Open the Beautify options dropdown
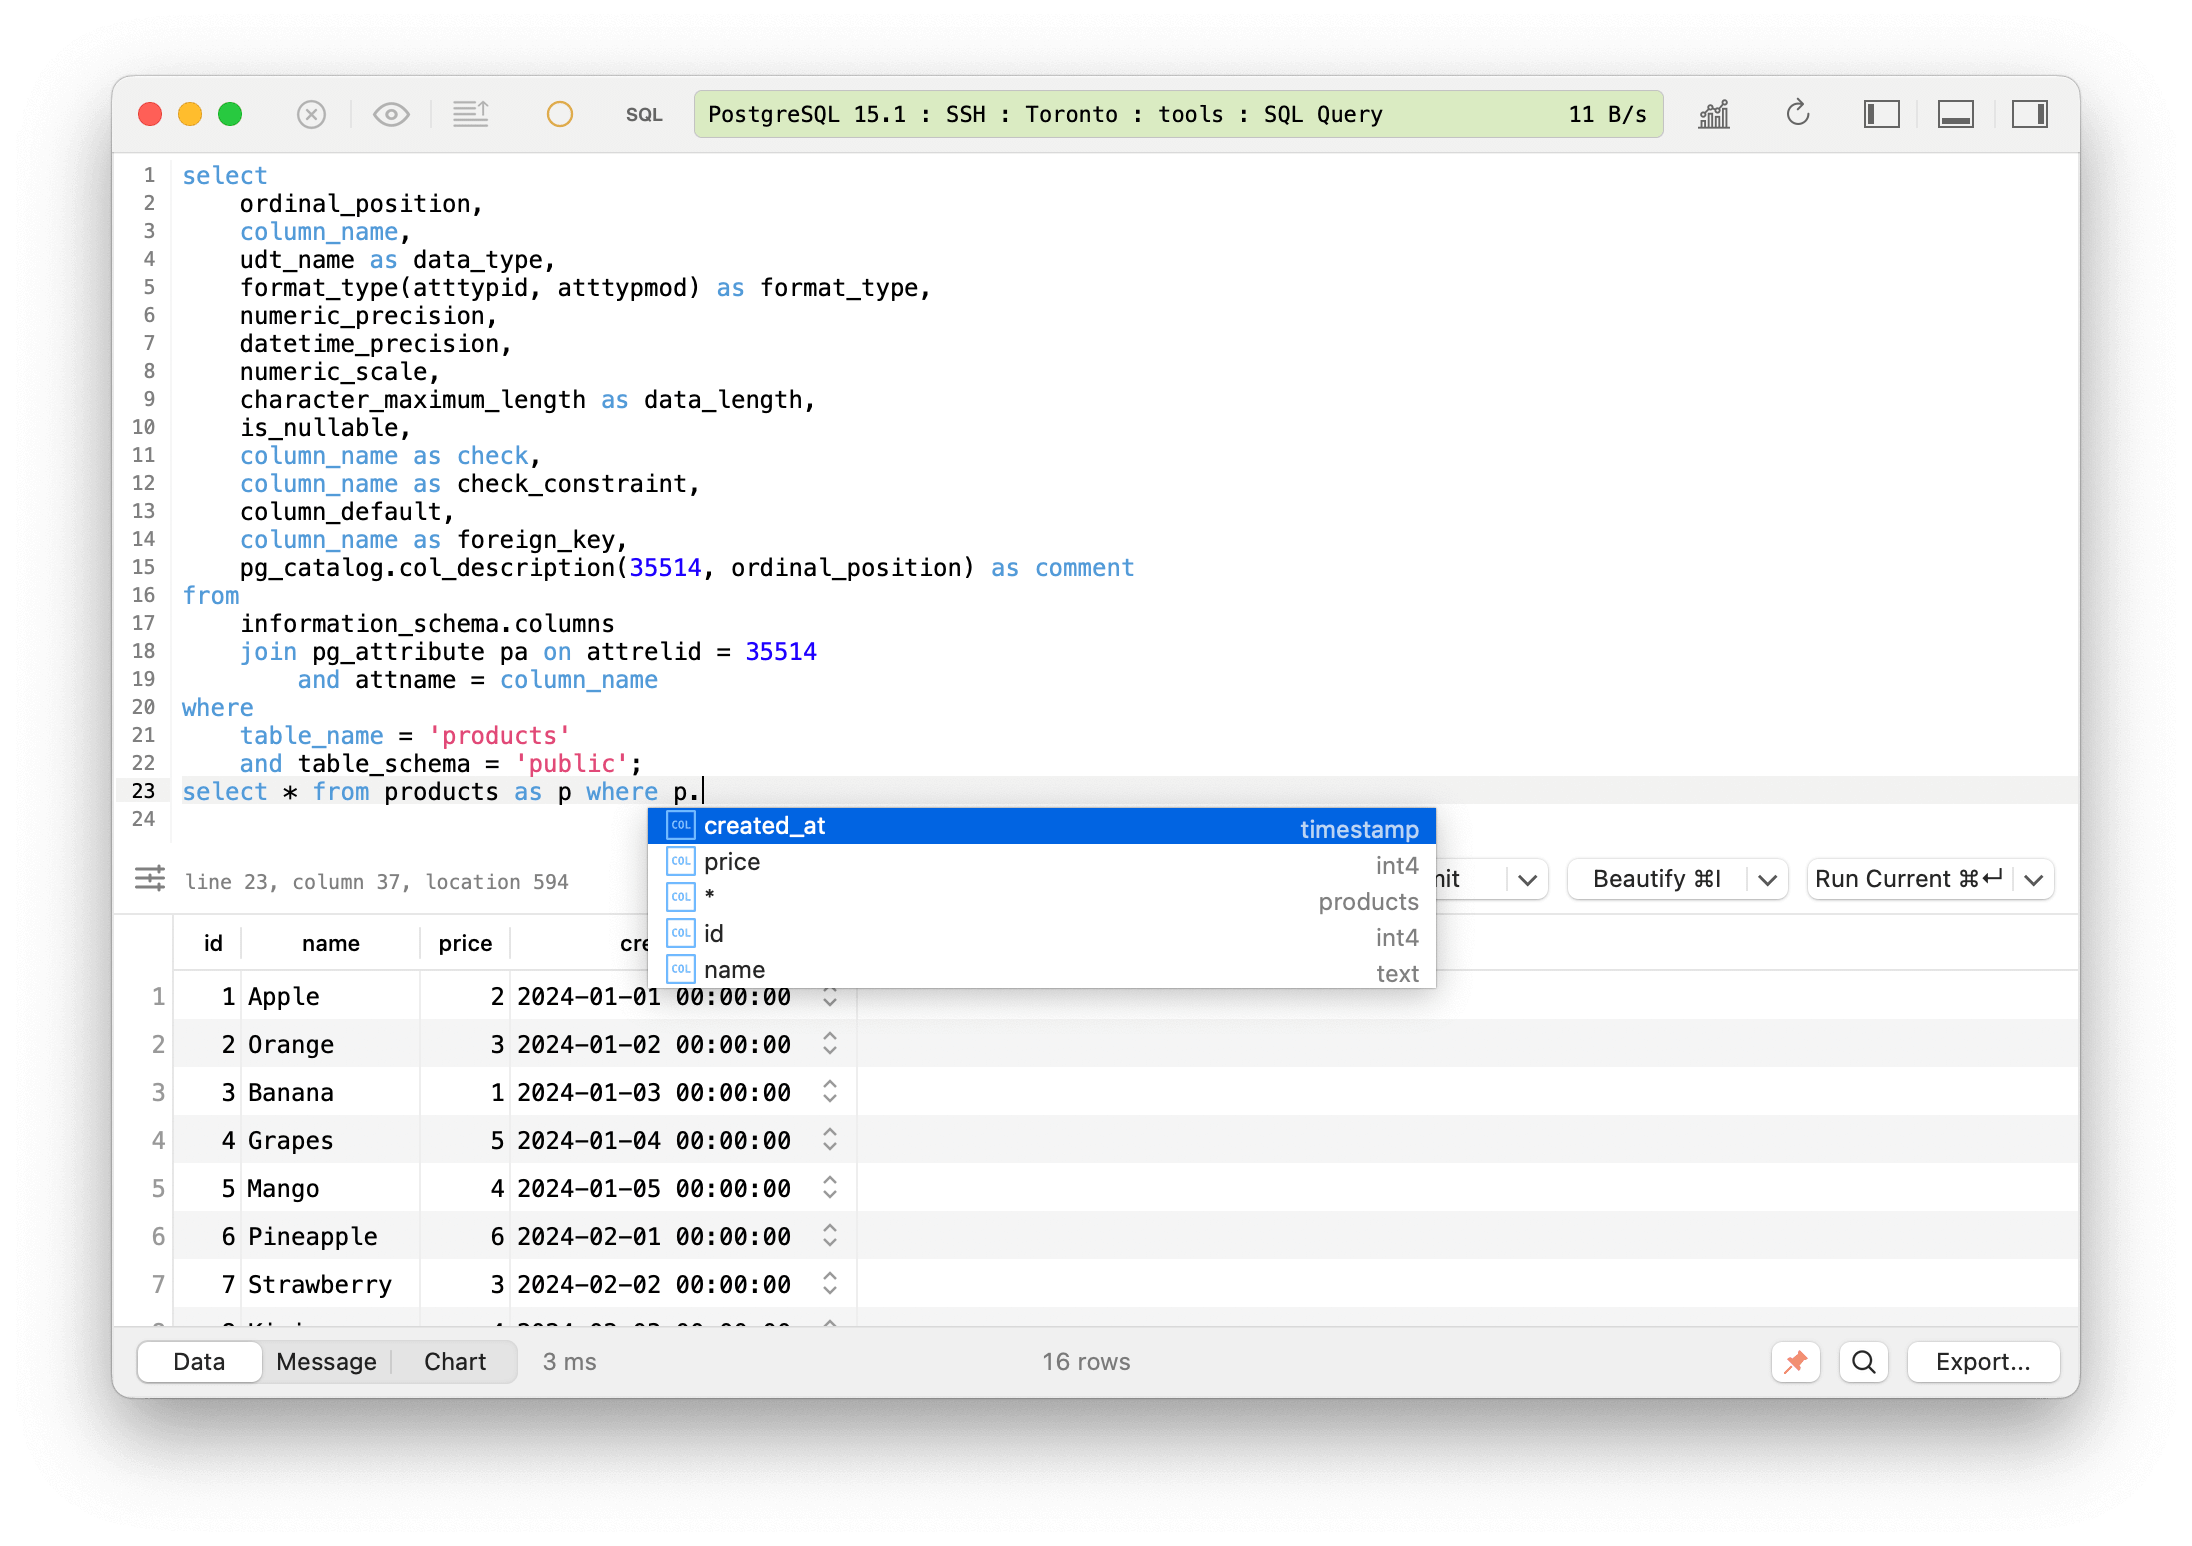The width and height of the screenshot is (2192, 1546). (1766, 879)
